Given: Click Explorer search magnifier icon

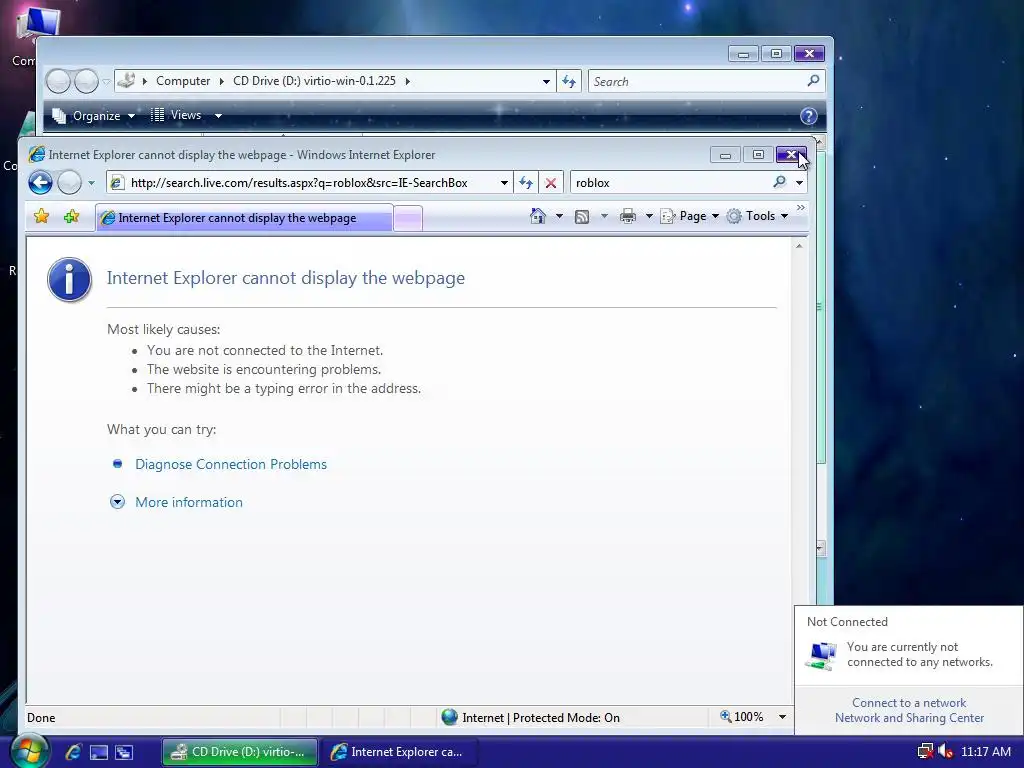Looking at the screenshot, I should coord(813,81).
